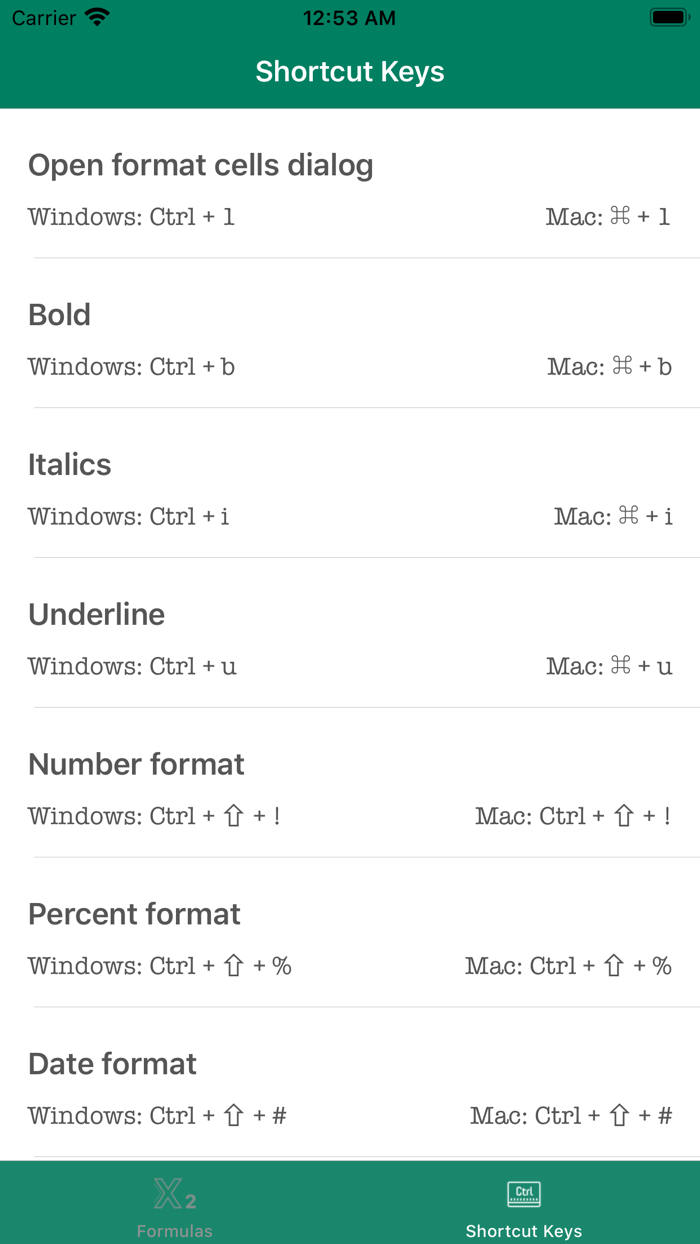This screenshot has height=1244, width=700.
Task: Tap the Percent format heading
Action: pos(134,914)
